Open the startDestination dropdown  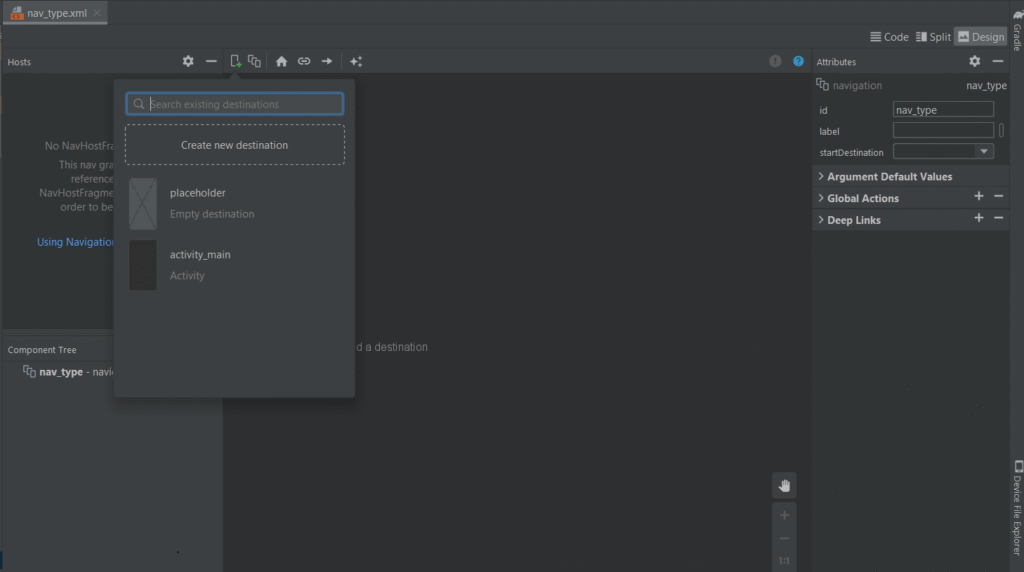[984, 151]
